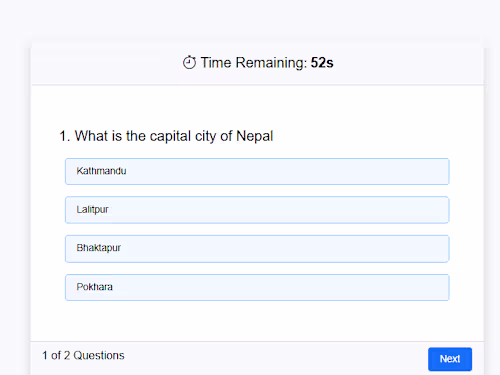Click the word 'Questions' in the footer counter
Viewport: 500px width, 375px height.
click(x=99, y=355)
